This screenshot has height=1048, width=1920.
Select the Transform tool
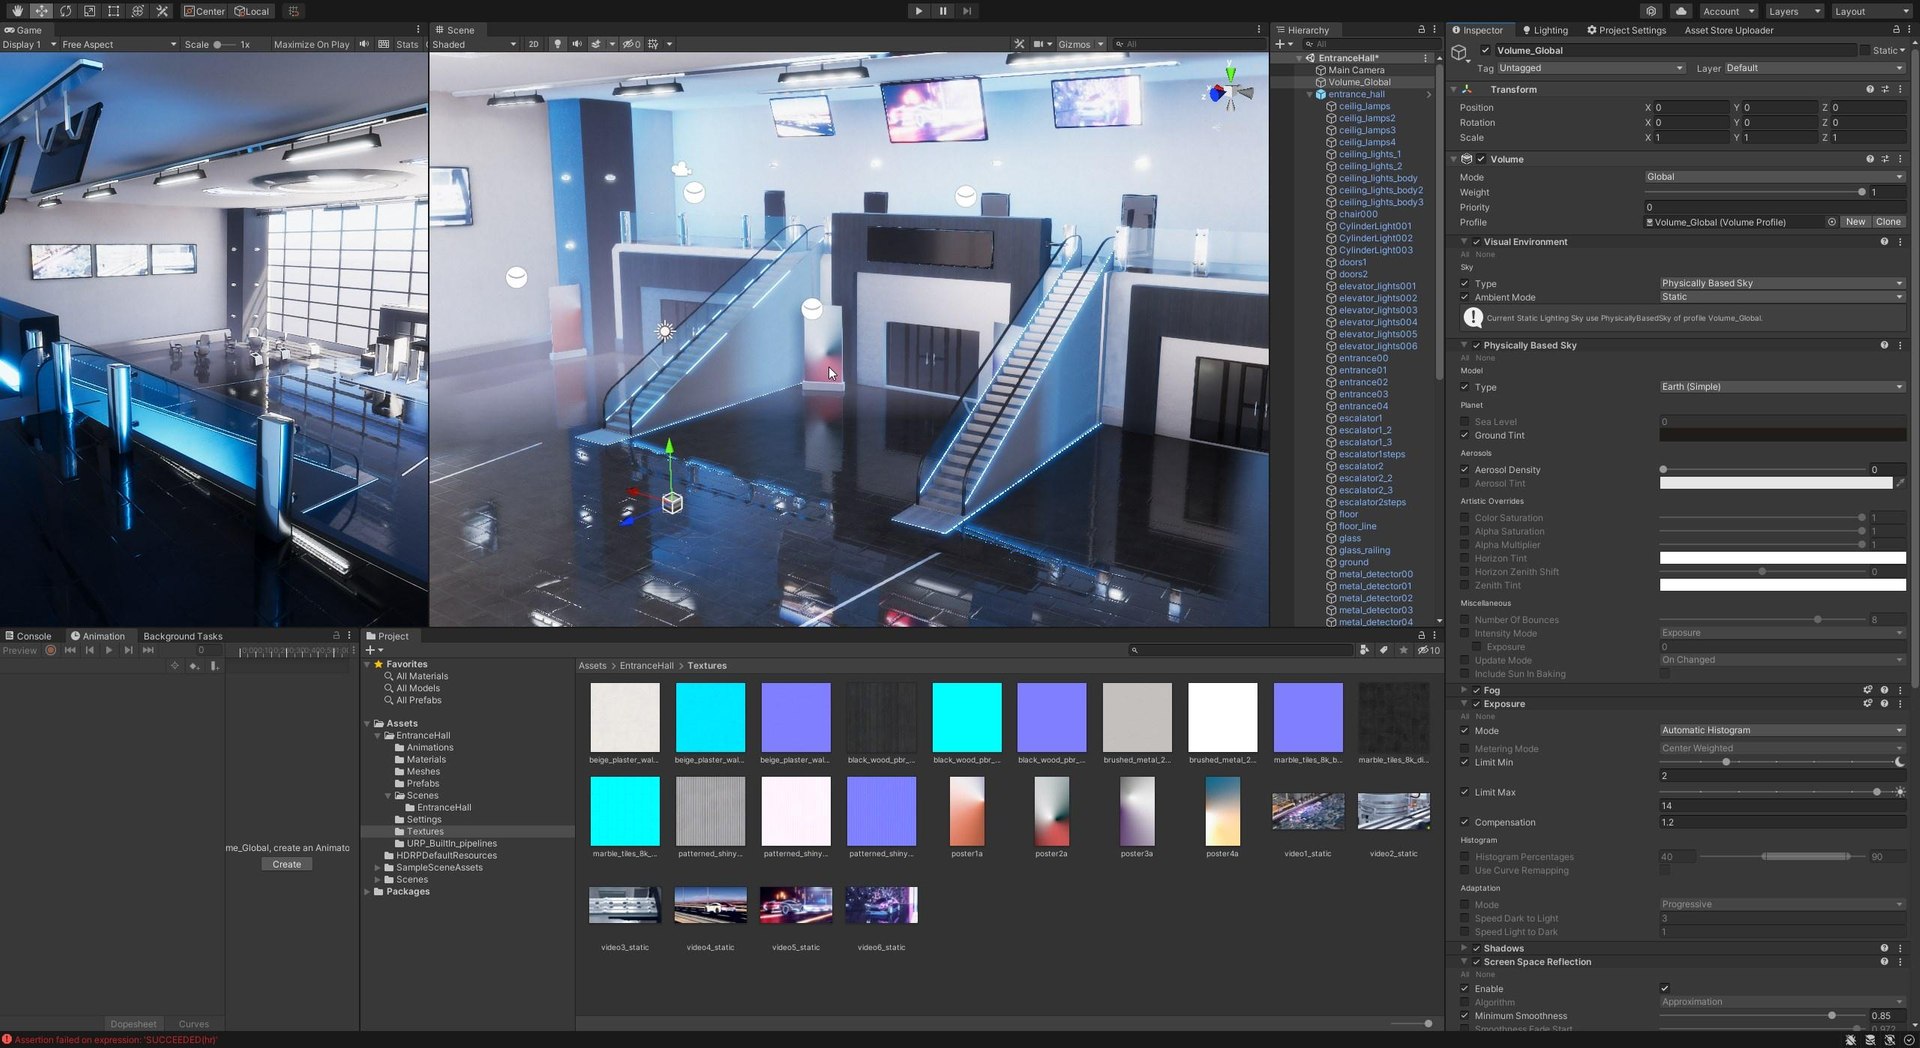[137, 11]
